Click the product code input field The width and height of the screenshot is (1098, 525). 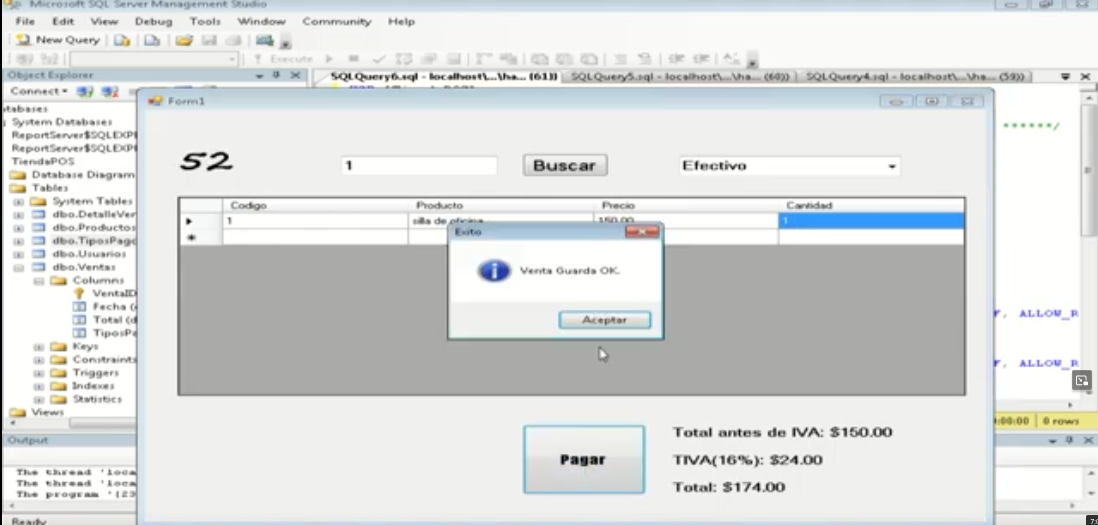[418, 166]
